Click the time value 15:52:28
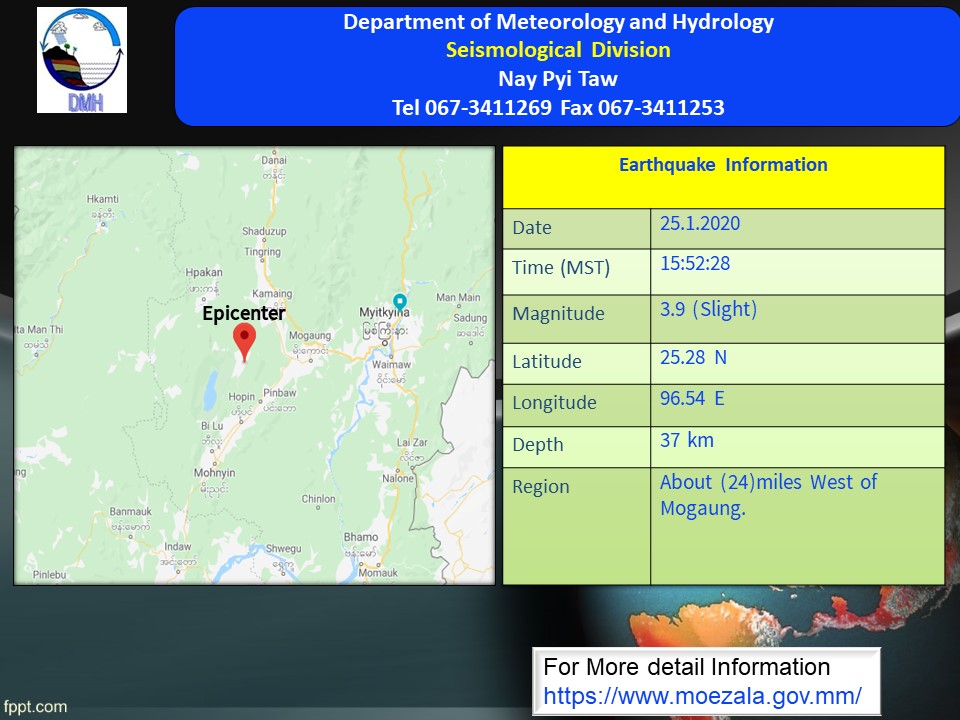960x720 pixels. (695, 266)
